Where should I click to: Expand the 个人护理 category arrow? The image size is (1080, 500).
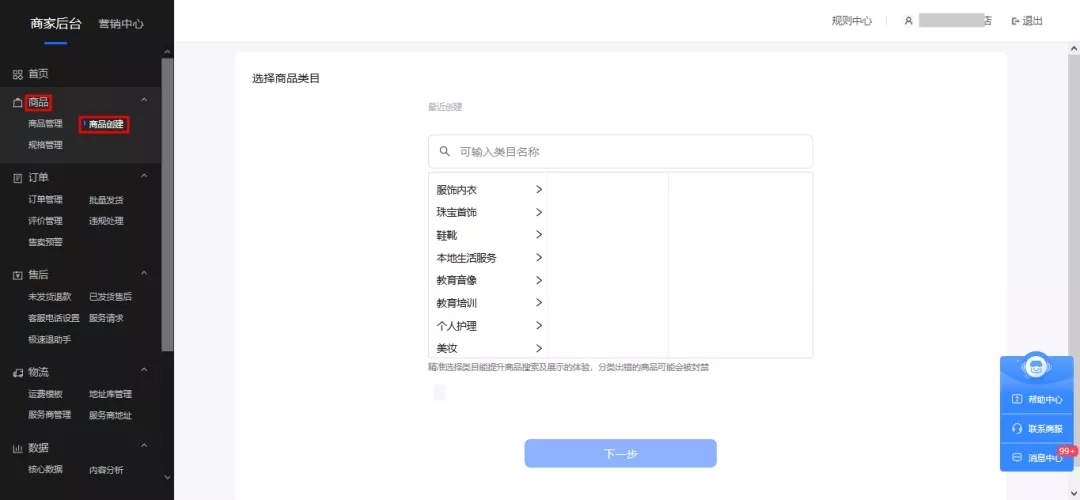click(x=539, y=325)
